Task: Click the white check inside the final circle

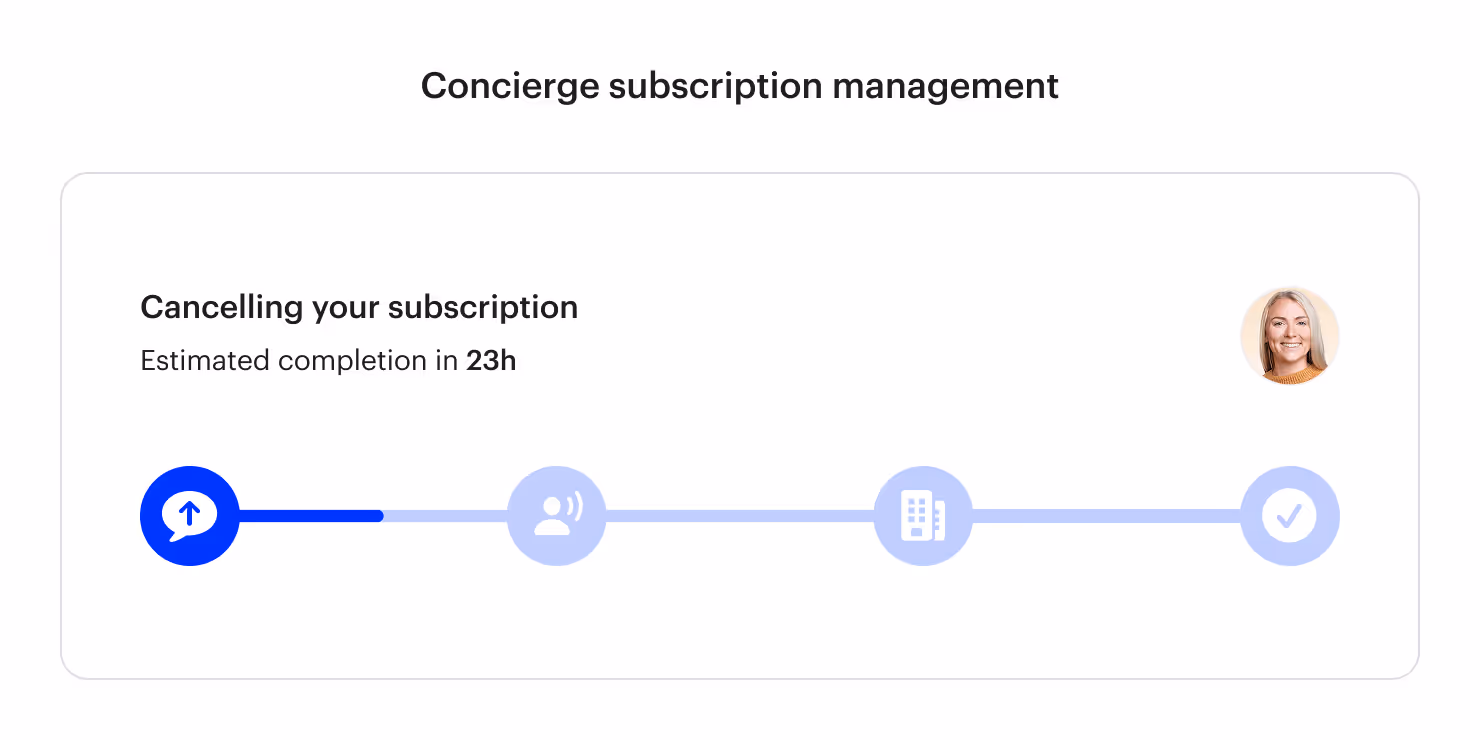Action: click(x=1290, y=516)
